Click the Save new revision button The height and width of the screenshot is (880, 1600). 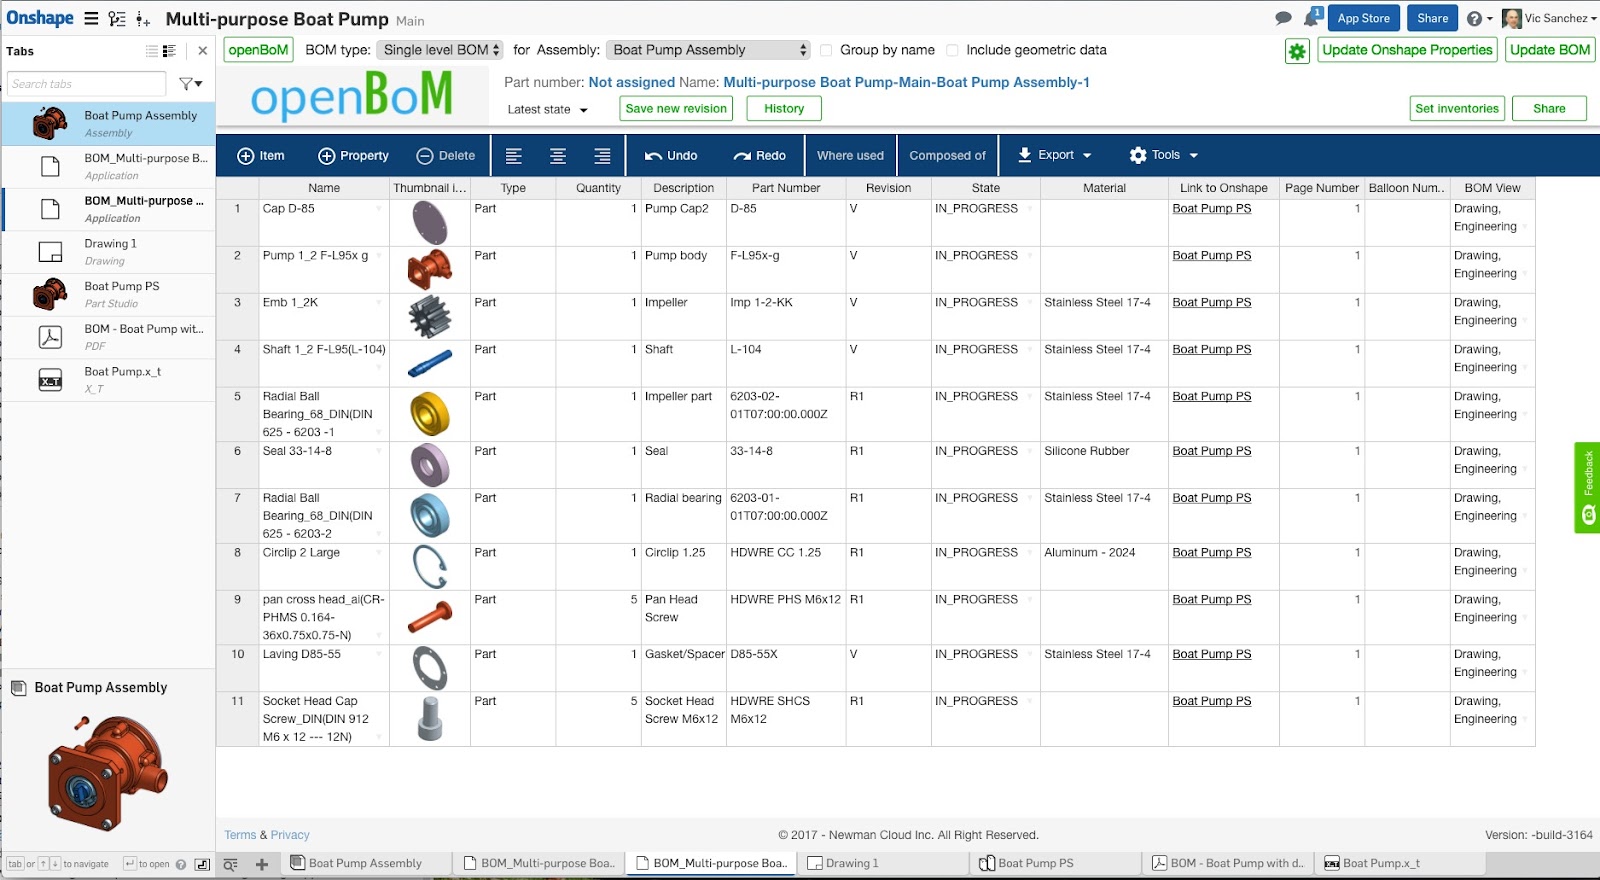pos(676,108)
